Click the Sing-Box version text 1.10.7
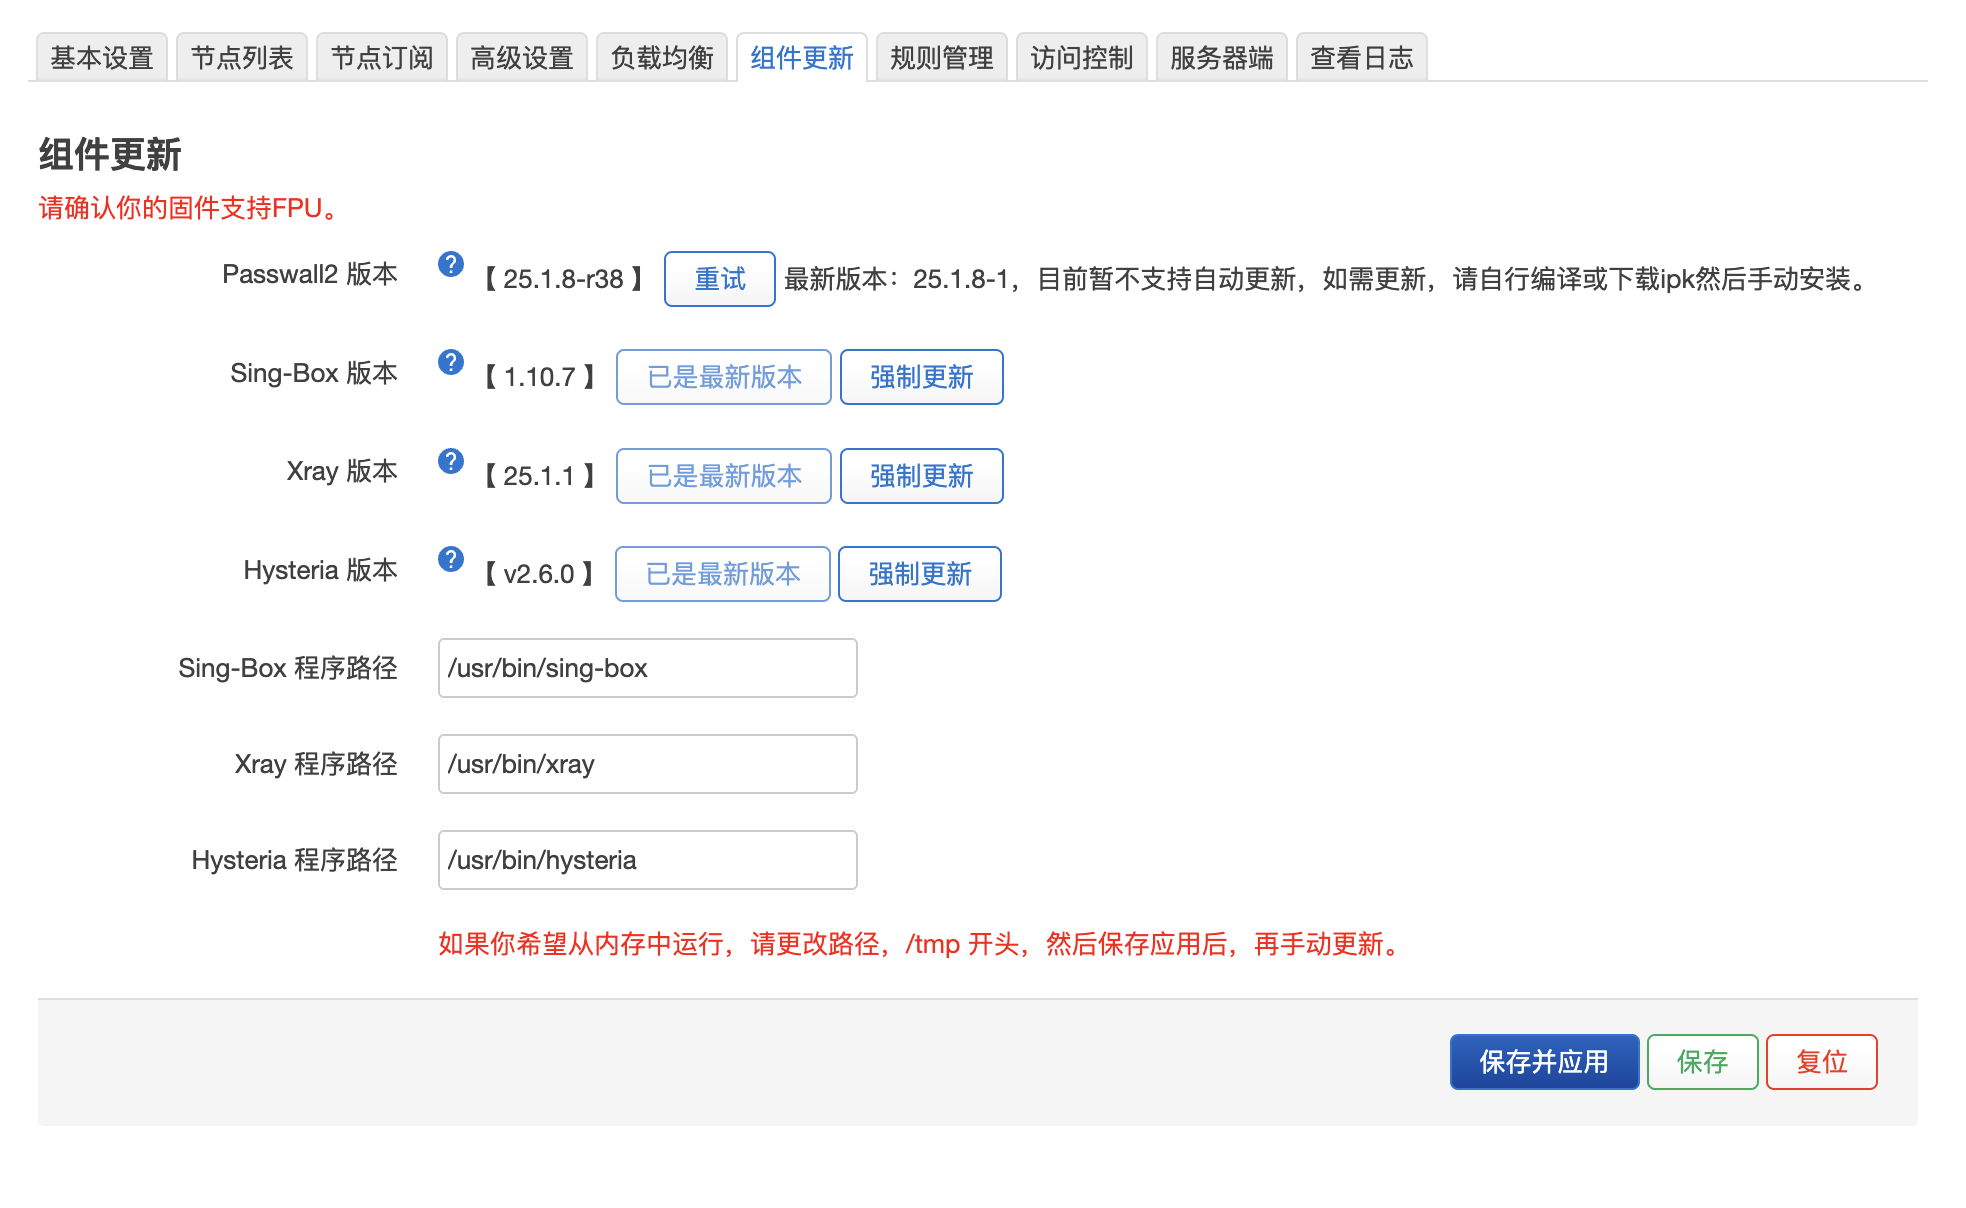The image size is (1966, 1208). click(540, 377)
